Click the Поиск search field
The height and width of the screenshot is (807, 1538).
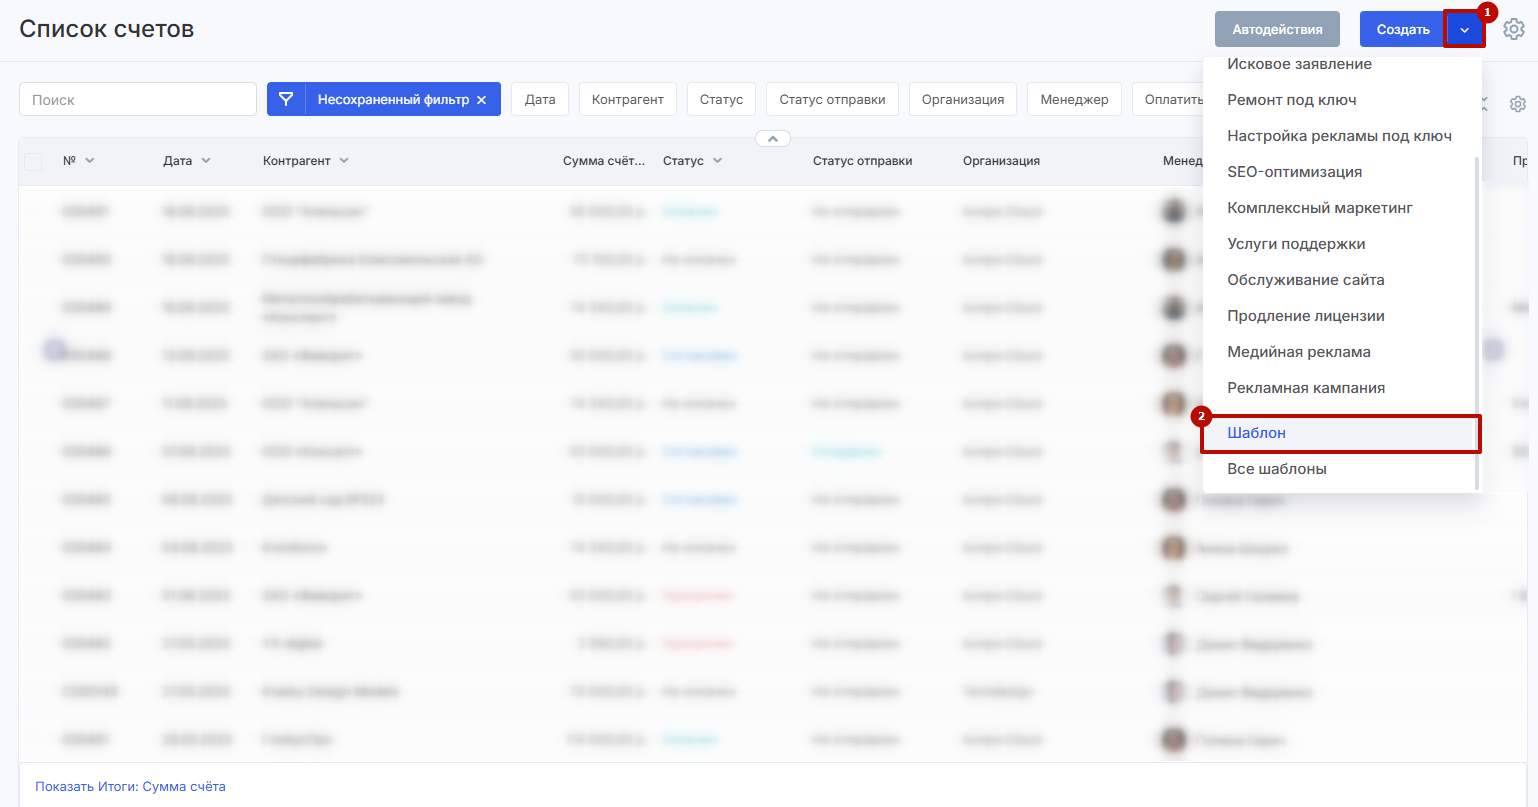[x=138, y=100]
